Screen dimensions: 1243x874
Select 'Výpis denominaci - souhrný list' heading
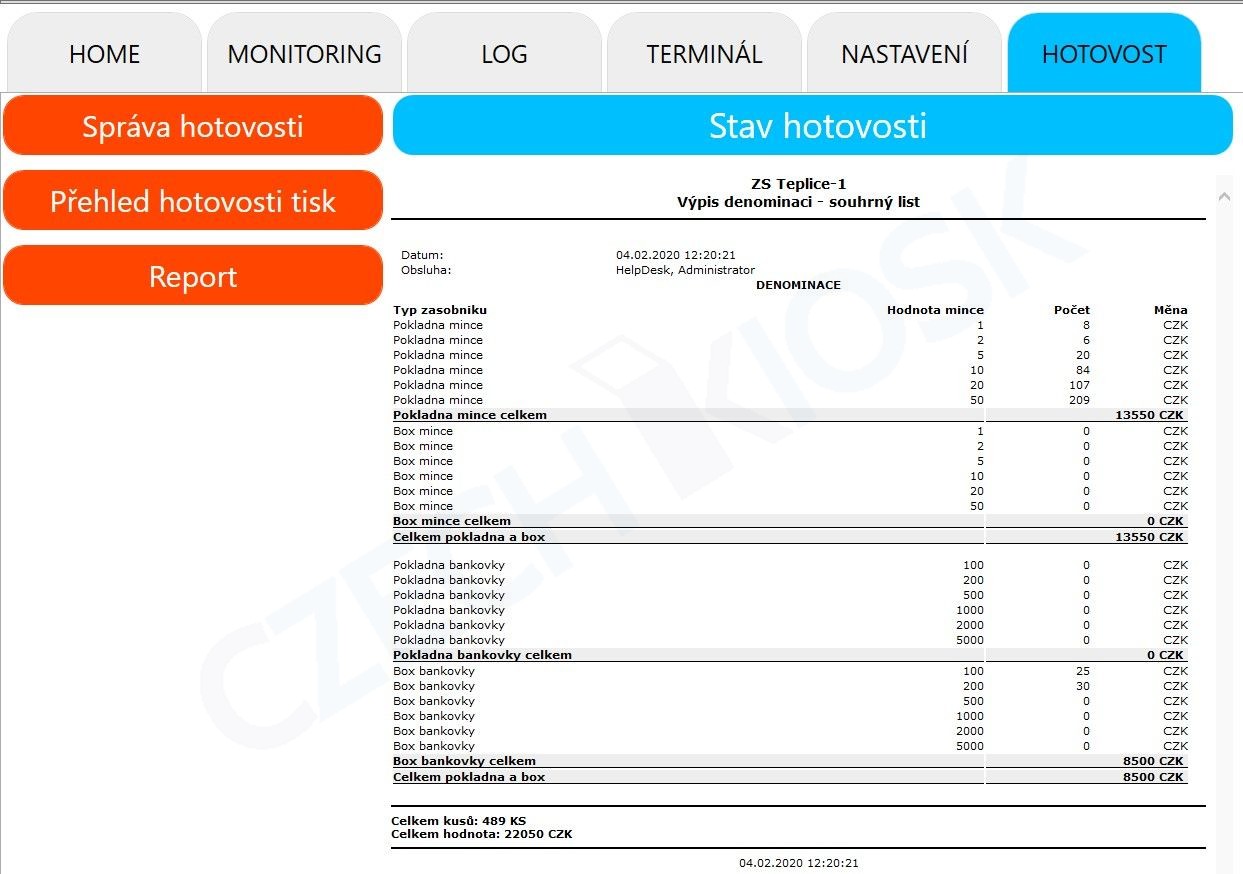pos(798,202)
